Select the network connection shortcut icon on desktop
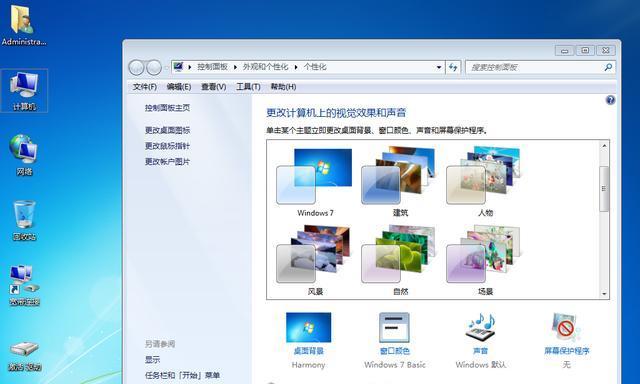 [x=24, y=286]
